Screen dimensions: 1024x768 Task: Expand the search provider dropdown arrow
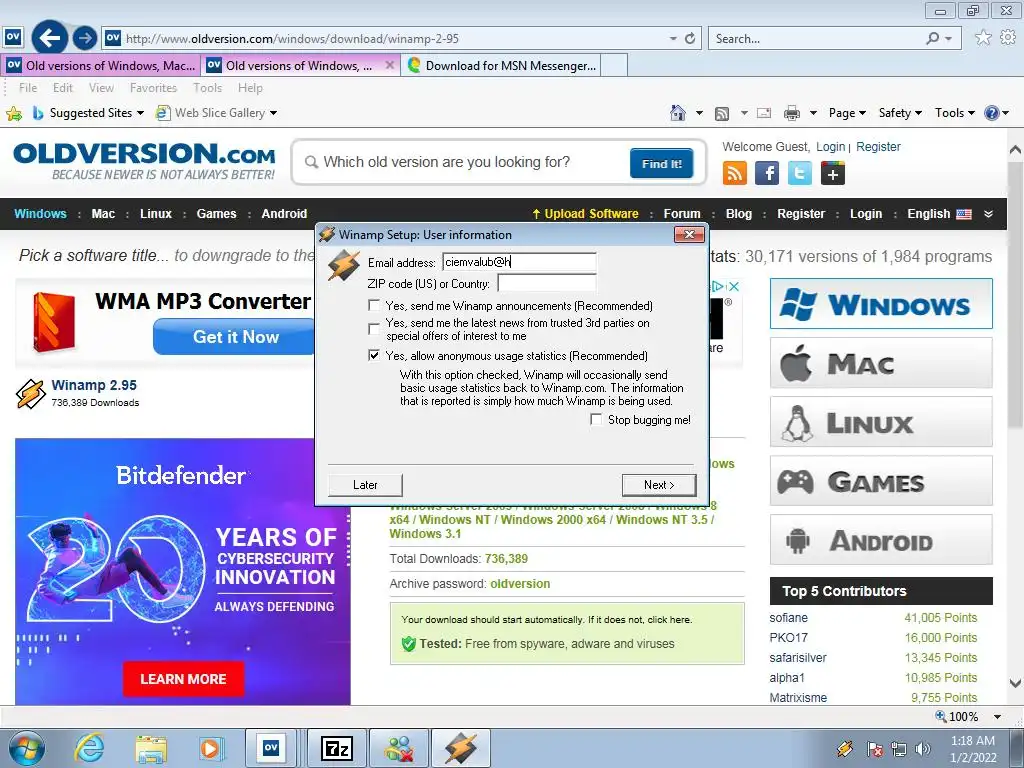948,39
